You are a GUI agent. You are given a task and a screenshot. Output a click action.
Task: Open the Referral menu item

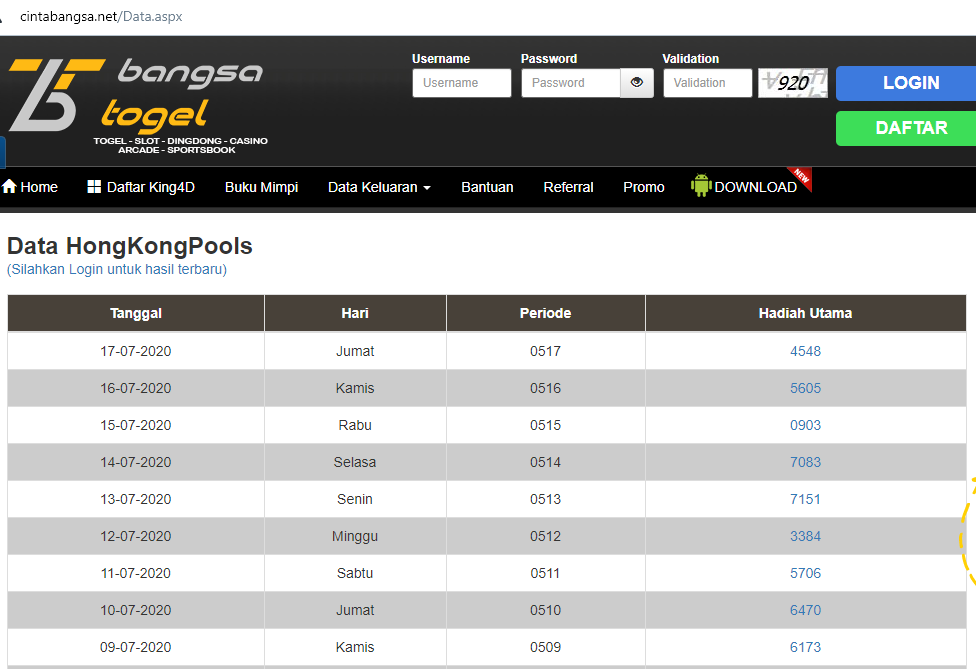(x=568, y=187)
